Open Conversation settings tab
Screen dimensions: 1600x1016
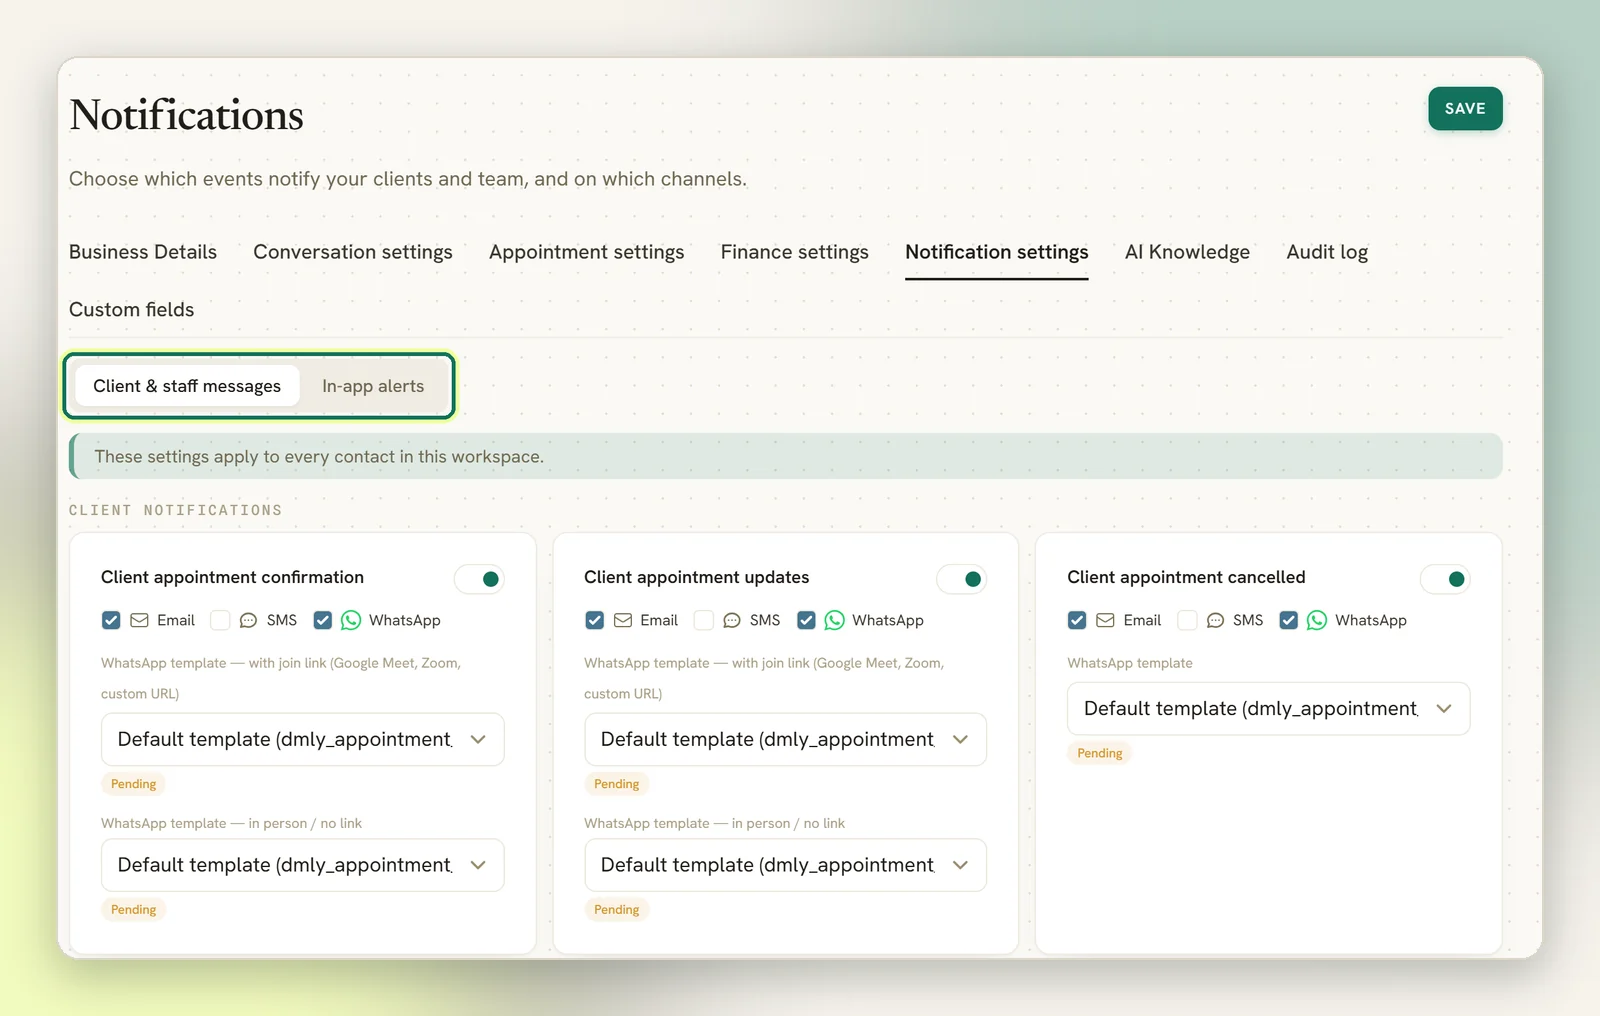point(353,252)
